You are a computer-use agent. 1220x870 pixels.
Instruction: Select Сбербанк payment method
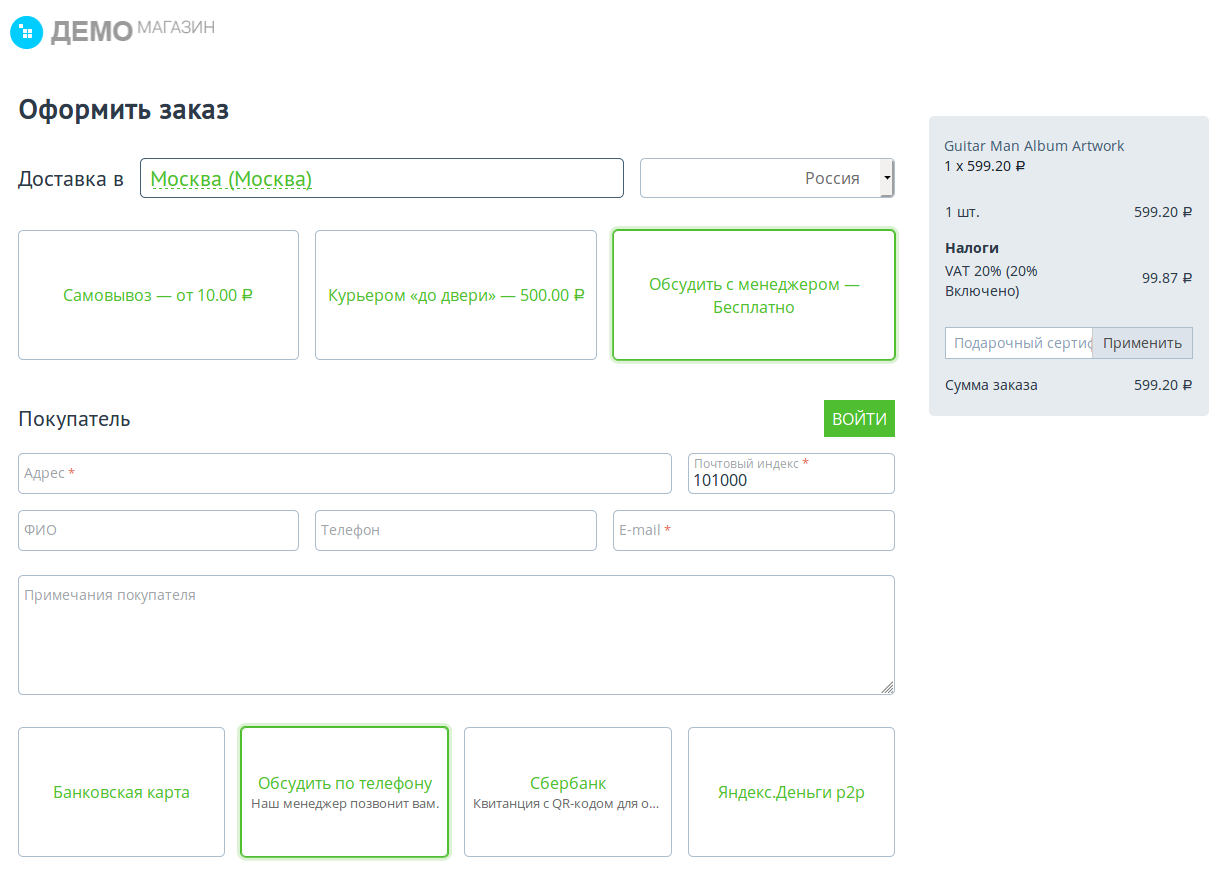coord(568,792)
